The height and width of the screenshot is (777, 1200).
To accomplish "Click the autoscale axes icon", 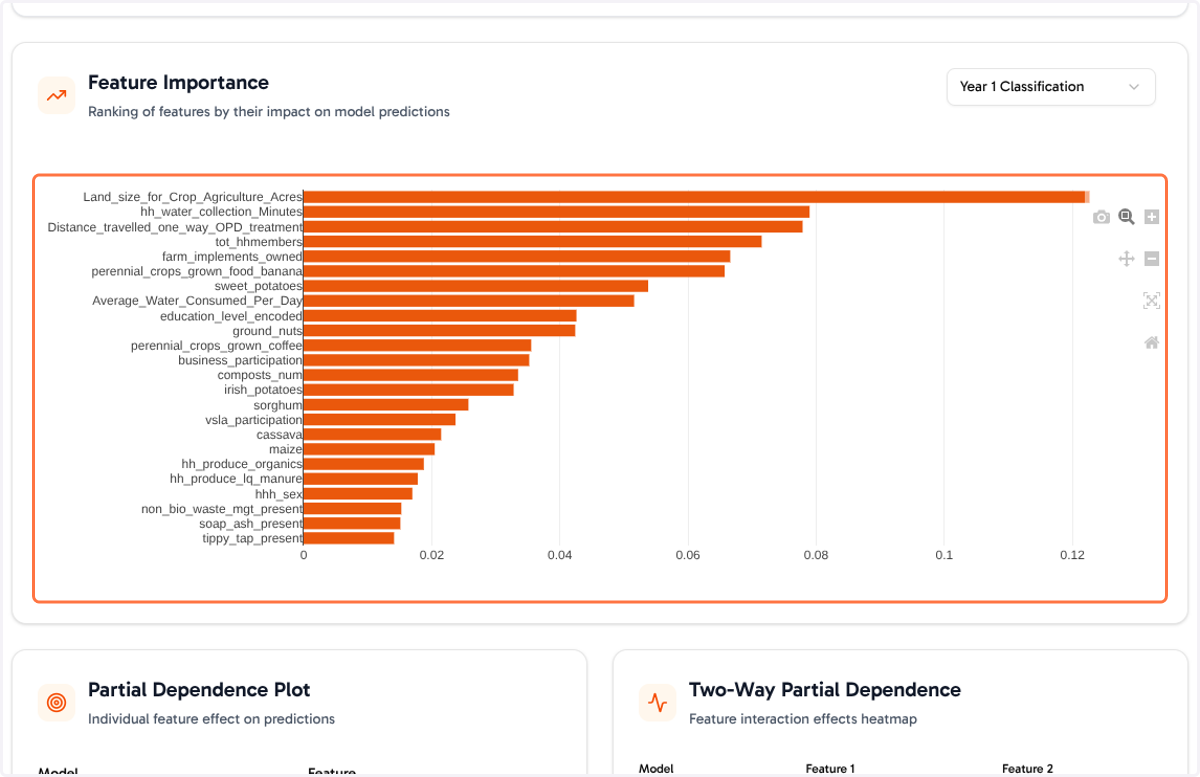I will [x=1151, y=301].
